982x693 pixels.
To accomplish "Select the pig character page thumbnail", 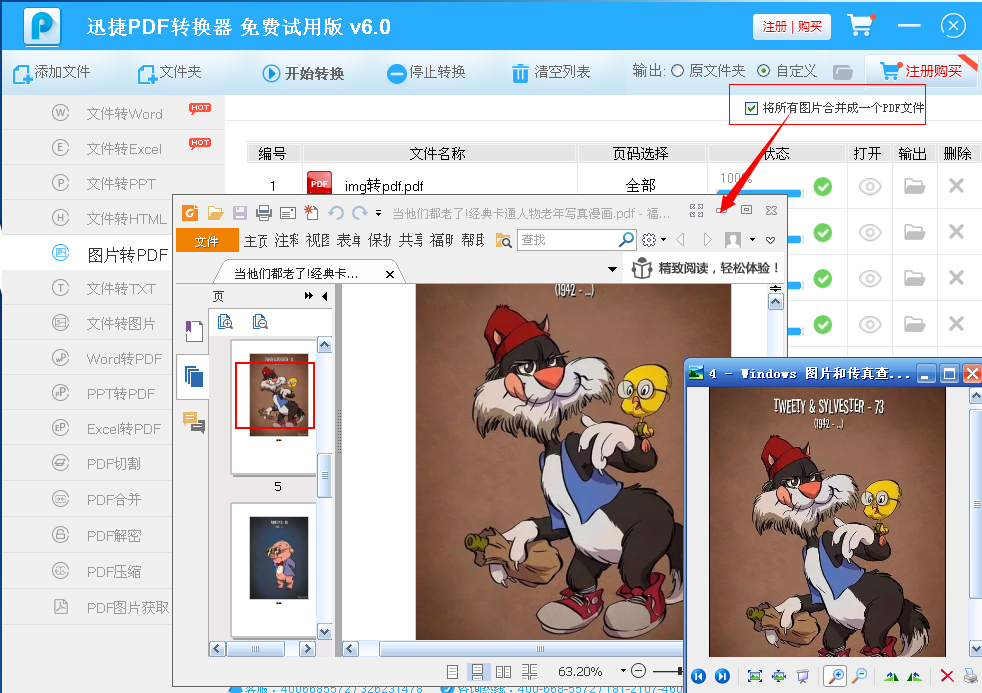I will (279, 558).
